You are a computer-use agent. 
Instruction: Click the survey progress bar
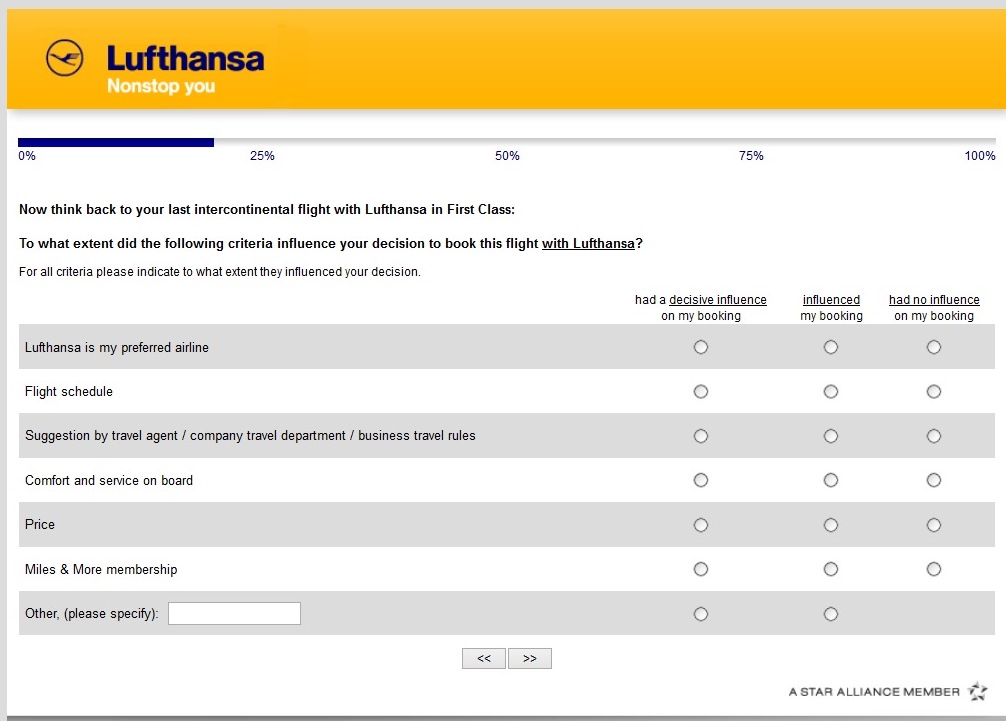506,142
